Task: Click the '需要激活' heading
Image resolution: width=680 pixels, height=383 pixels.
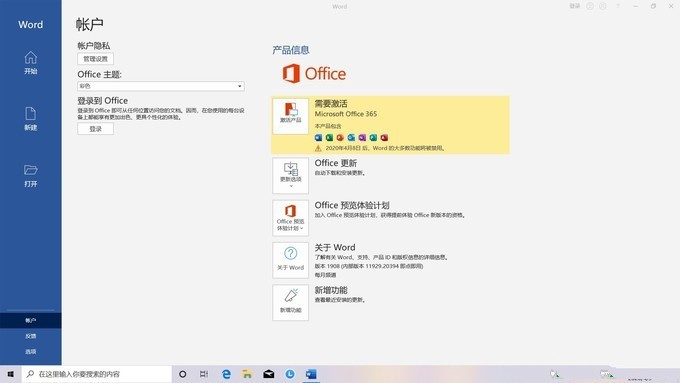Action: click(x=331, y=104)
